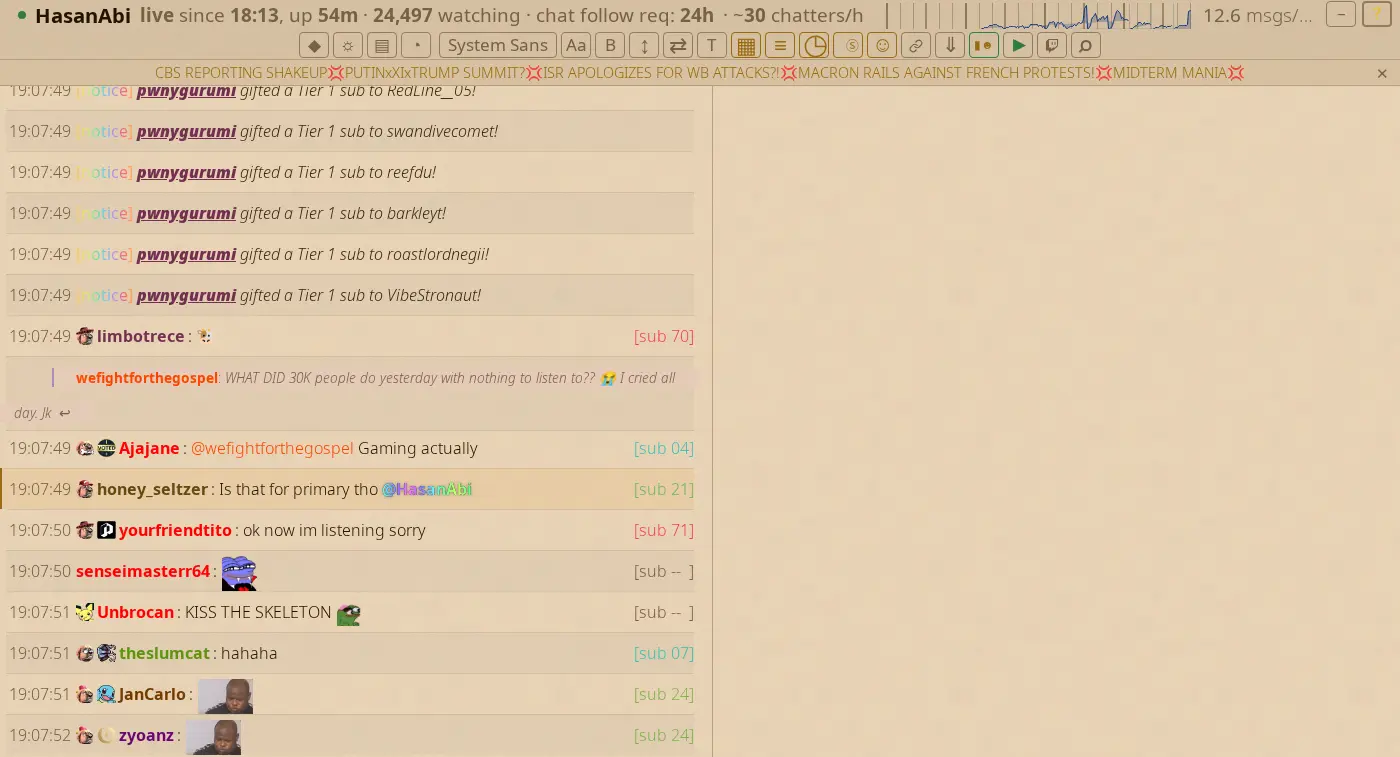
Task: Click the message rate activity graph
Action: (1040, 15)
